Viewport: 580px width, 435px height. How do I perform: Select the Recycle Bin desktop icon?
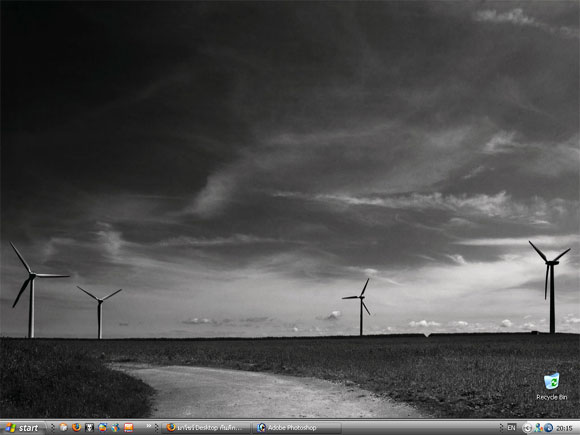click(552, 386)
